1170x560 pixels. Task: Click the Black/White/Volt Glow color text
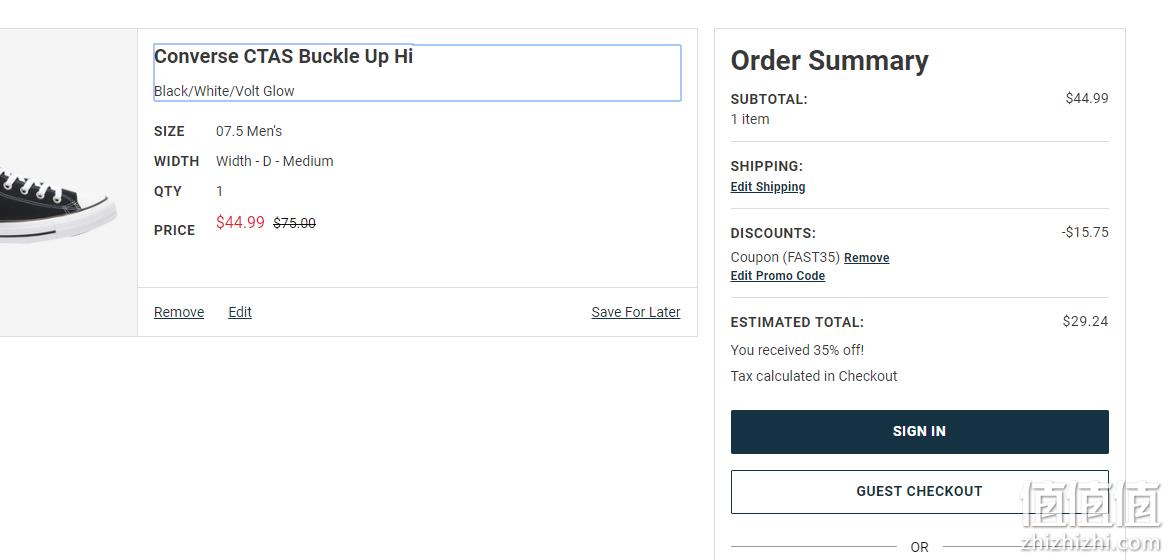(x=224, y=91)
